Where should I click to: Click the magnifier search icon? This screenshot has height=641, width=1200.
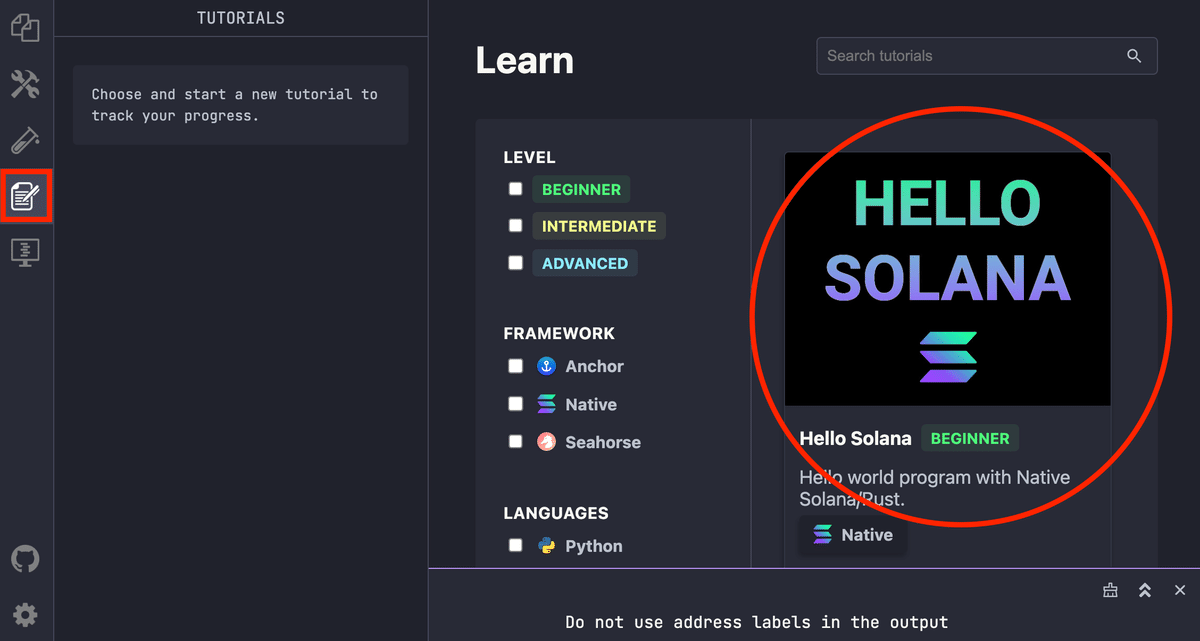1134,56
